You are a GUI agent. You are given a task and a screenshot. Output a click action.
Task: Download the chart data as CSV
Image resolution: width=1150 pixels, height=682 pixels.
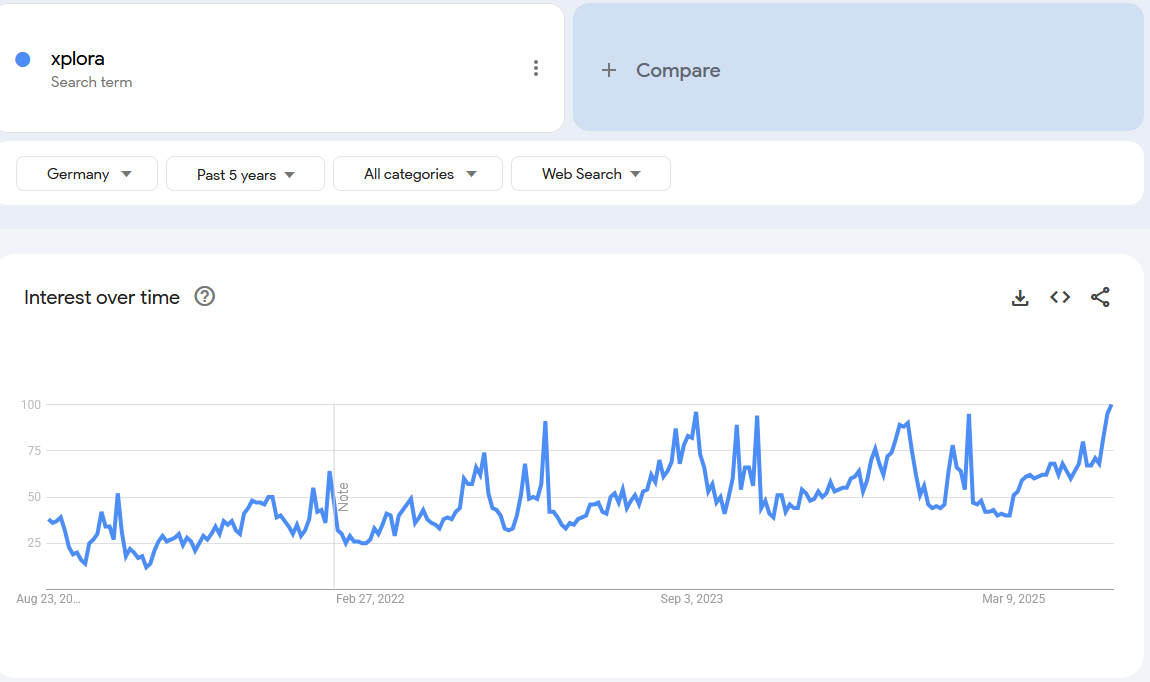coord(1020,297)
